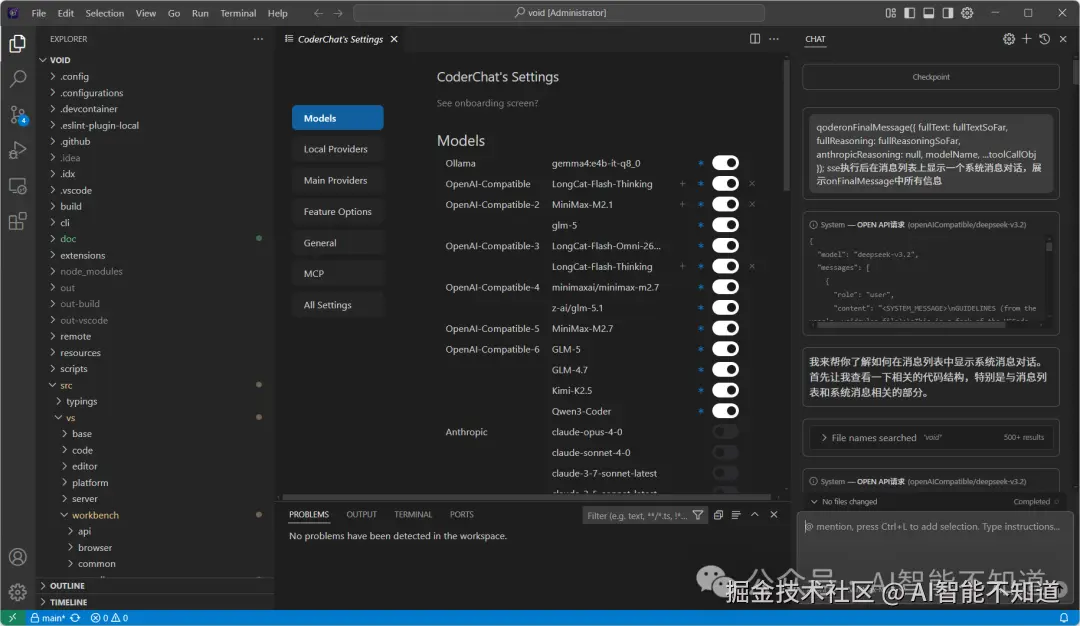
Task: Toggle the MiniMax-M2.1 model switch
Action: tap(725, 204)
